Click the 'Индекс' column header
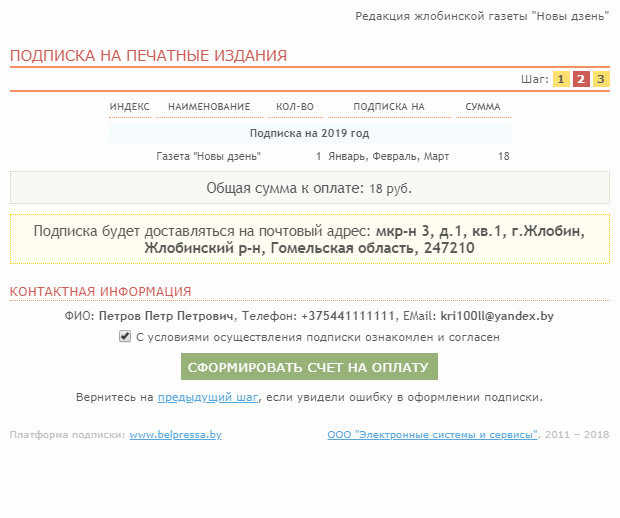The height and width of the screenshot is (518, 620). coord(130,107)
